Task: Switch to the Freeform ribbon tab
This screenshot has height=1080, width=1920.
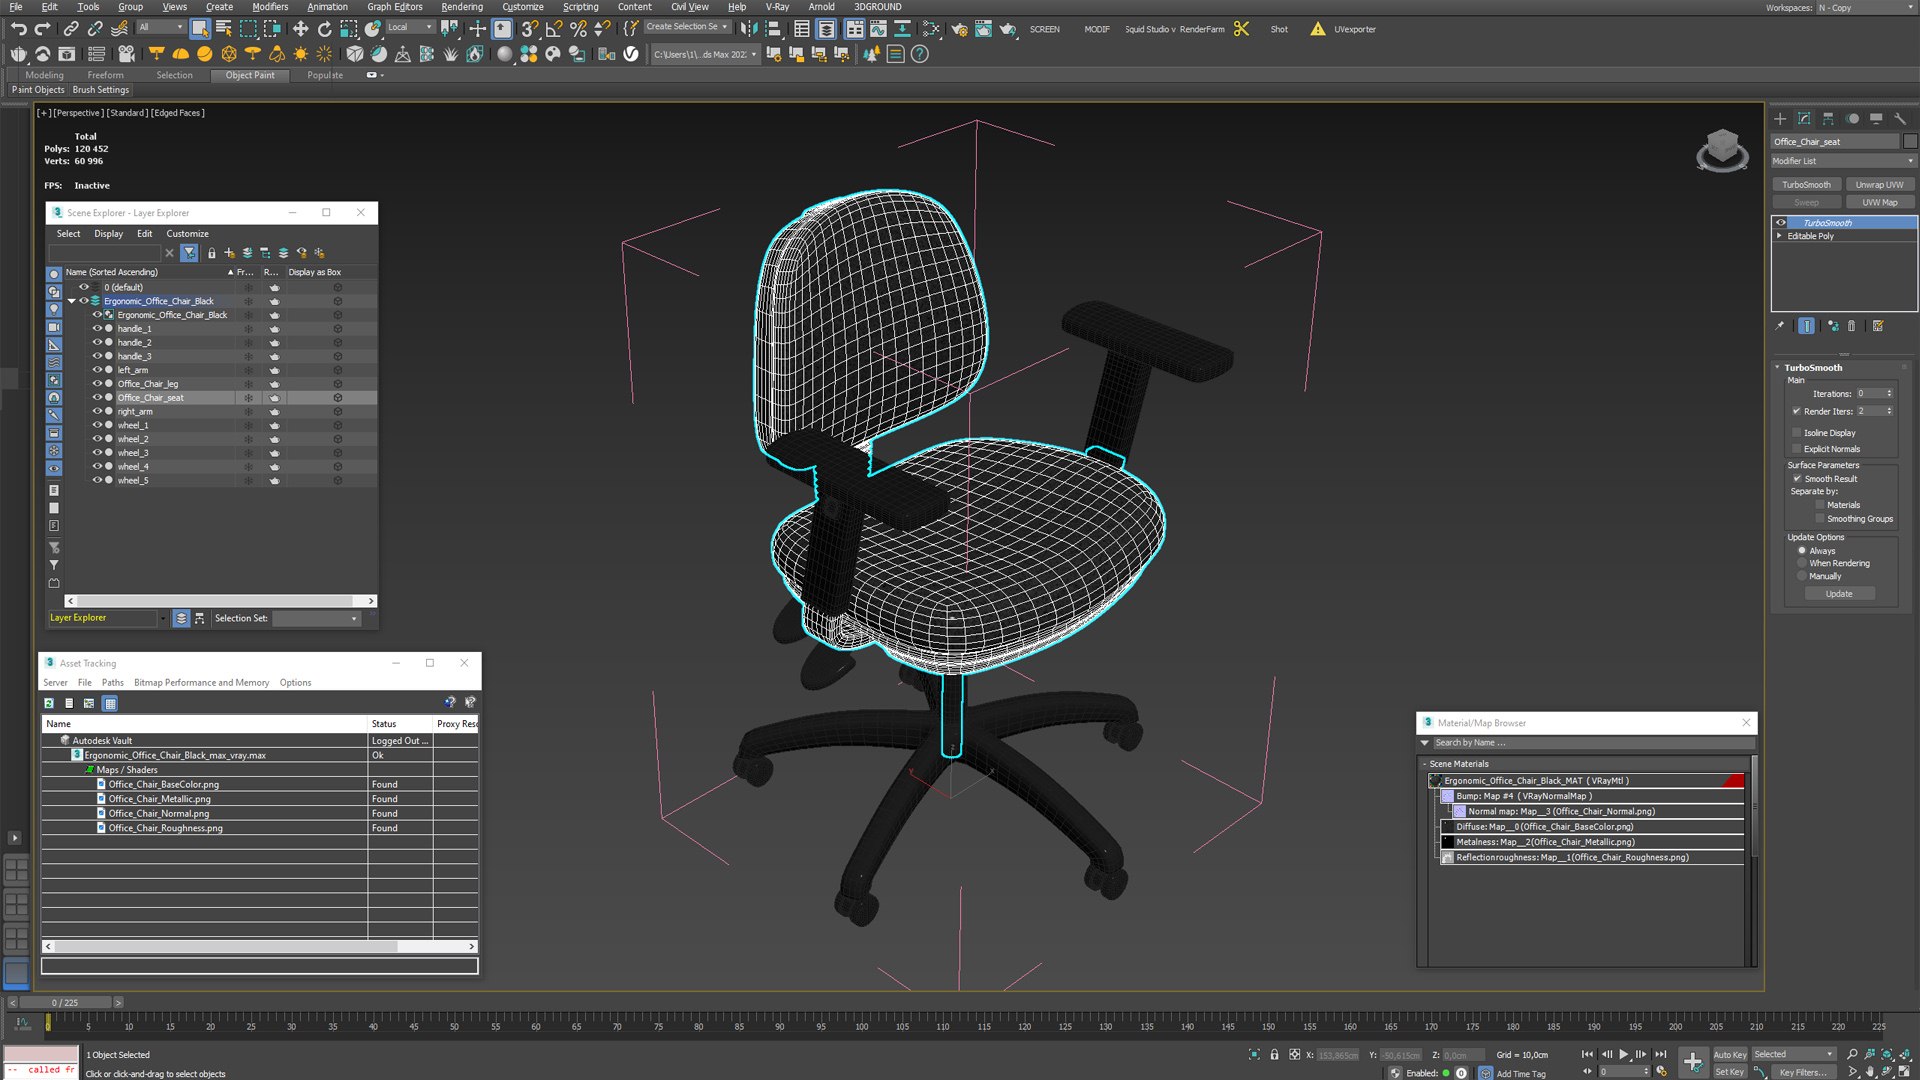Action: click(105, 75)
